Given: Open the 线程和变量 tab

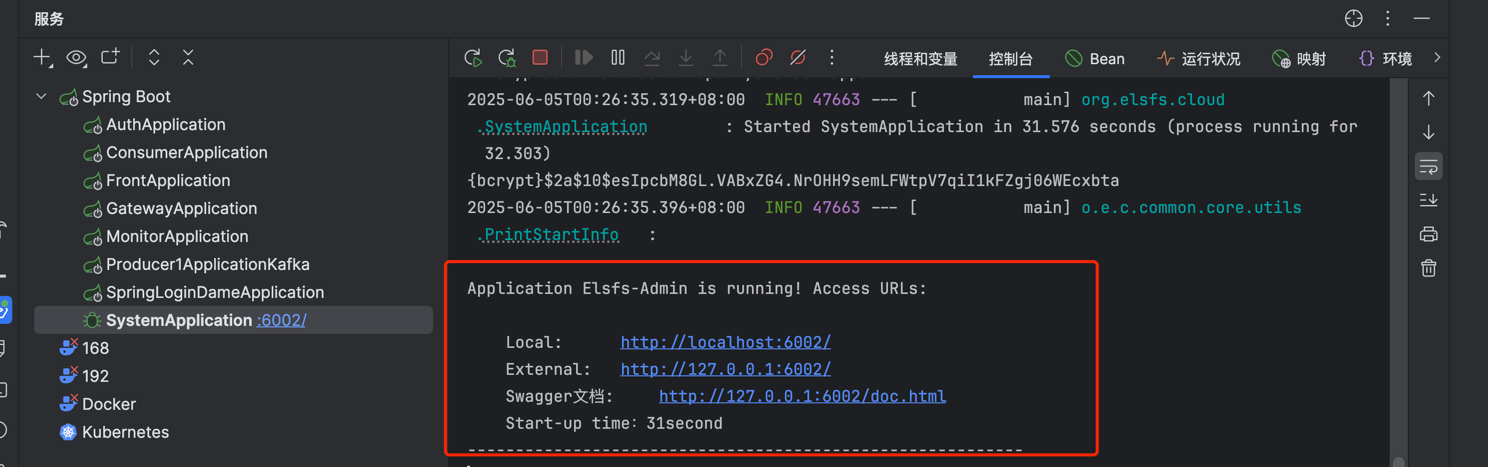Looking at the screenshot, I should pos(920,59).
